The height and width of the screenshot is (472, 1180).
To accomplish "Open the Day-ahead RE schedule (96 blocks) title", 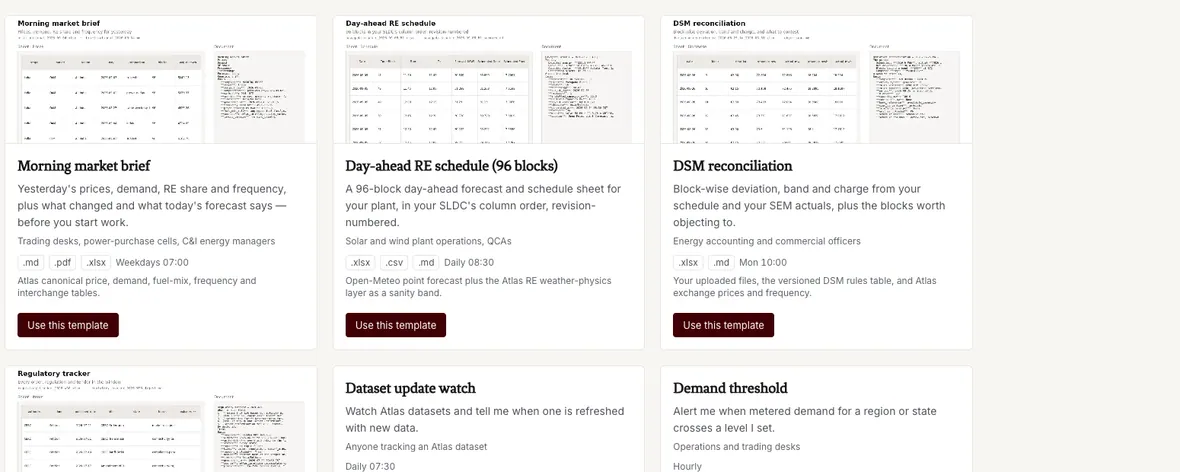I will 452,166.
